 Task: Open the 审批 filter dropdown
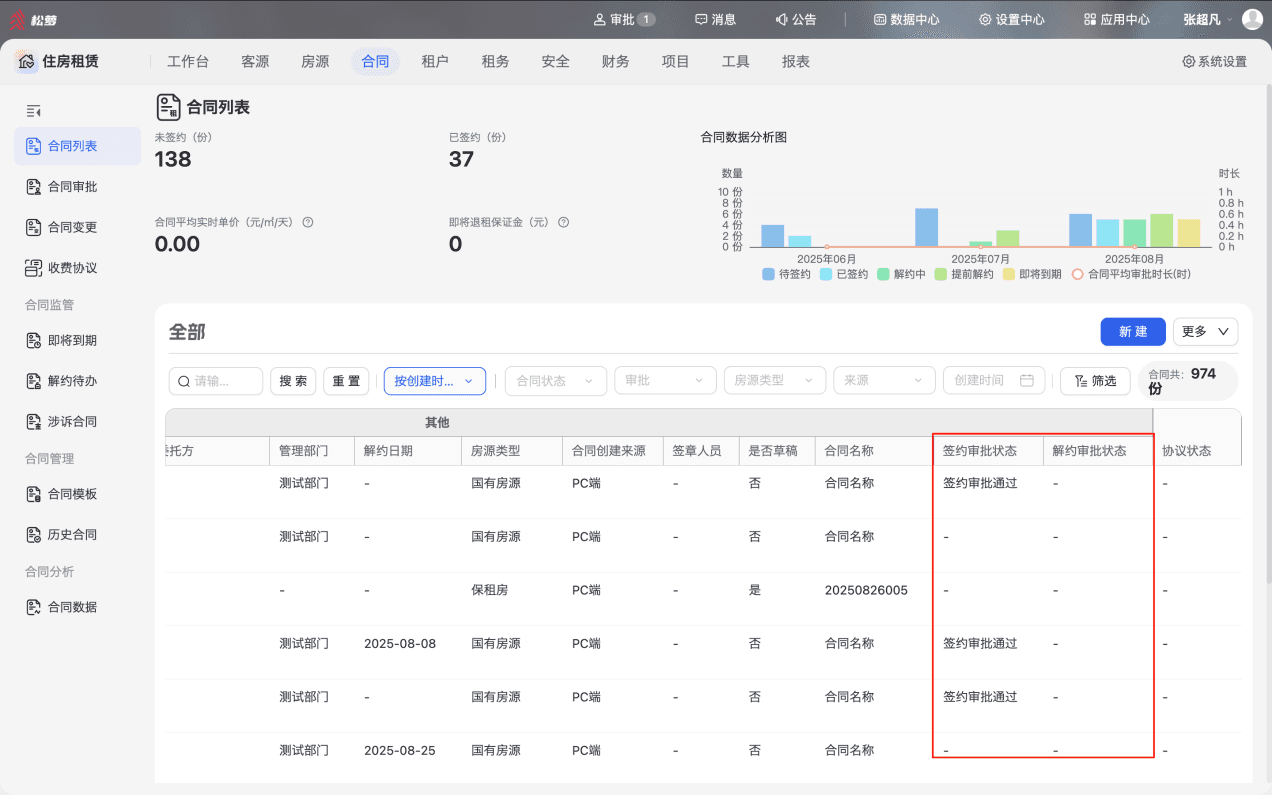tap(666, 381)
